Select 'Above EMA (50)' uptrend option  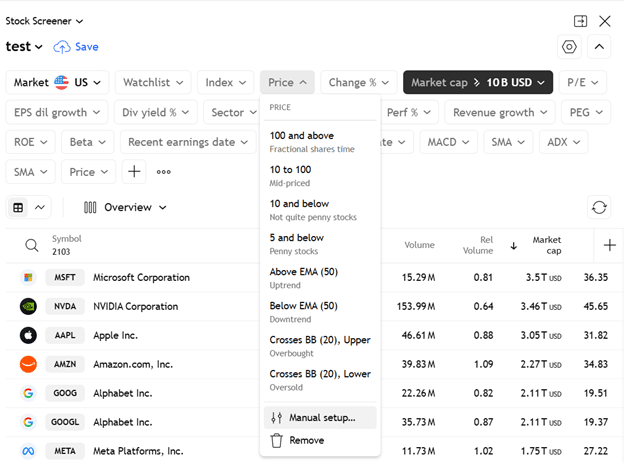point(303,272)
